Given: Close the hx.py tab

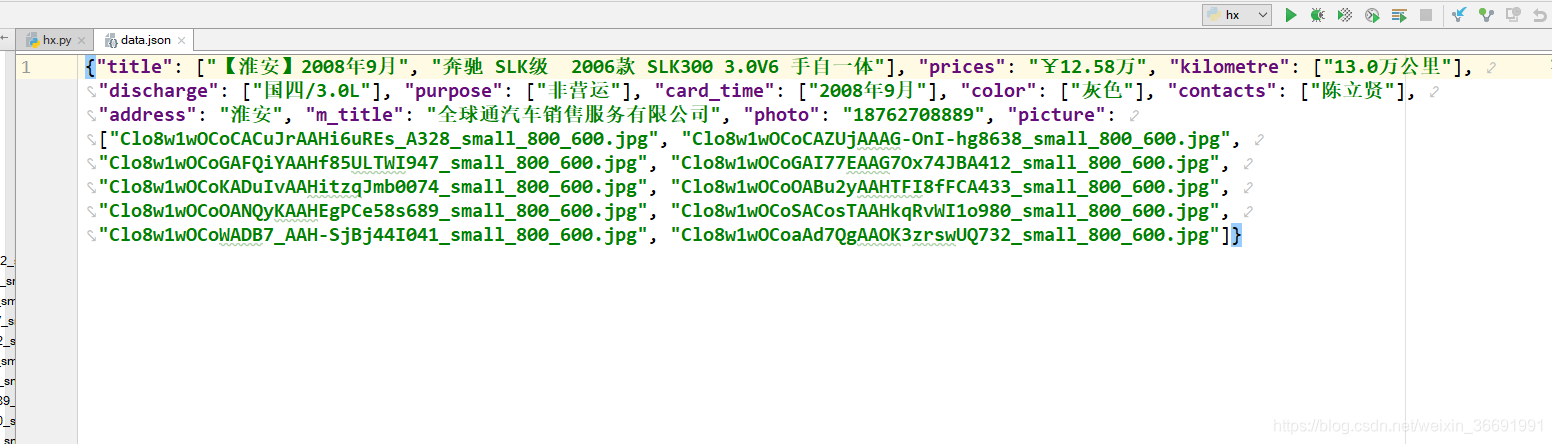Looking at the screenshot, I should point(82,41).
